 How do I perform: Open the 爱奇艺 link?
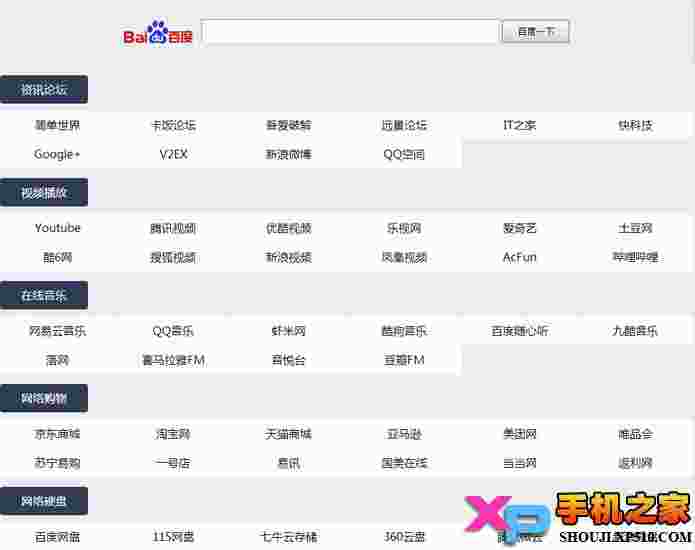(519, 228)
